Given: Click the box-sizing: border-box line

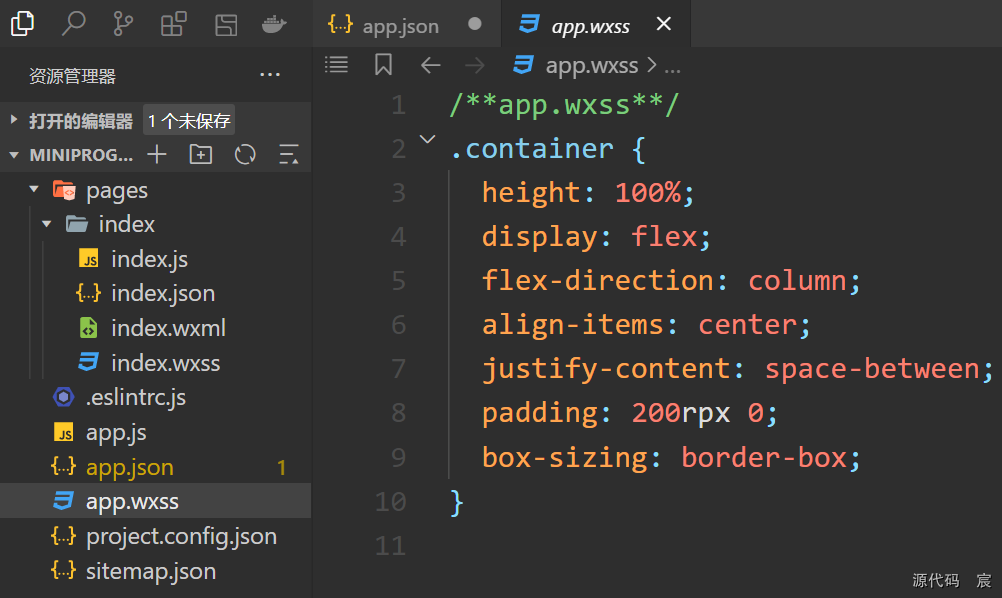Looking at the screenshot, I should pos(671,457).
